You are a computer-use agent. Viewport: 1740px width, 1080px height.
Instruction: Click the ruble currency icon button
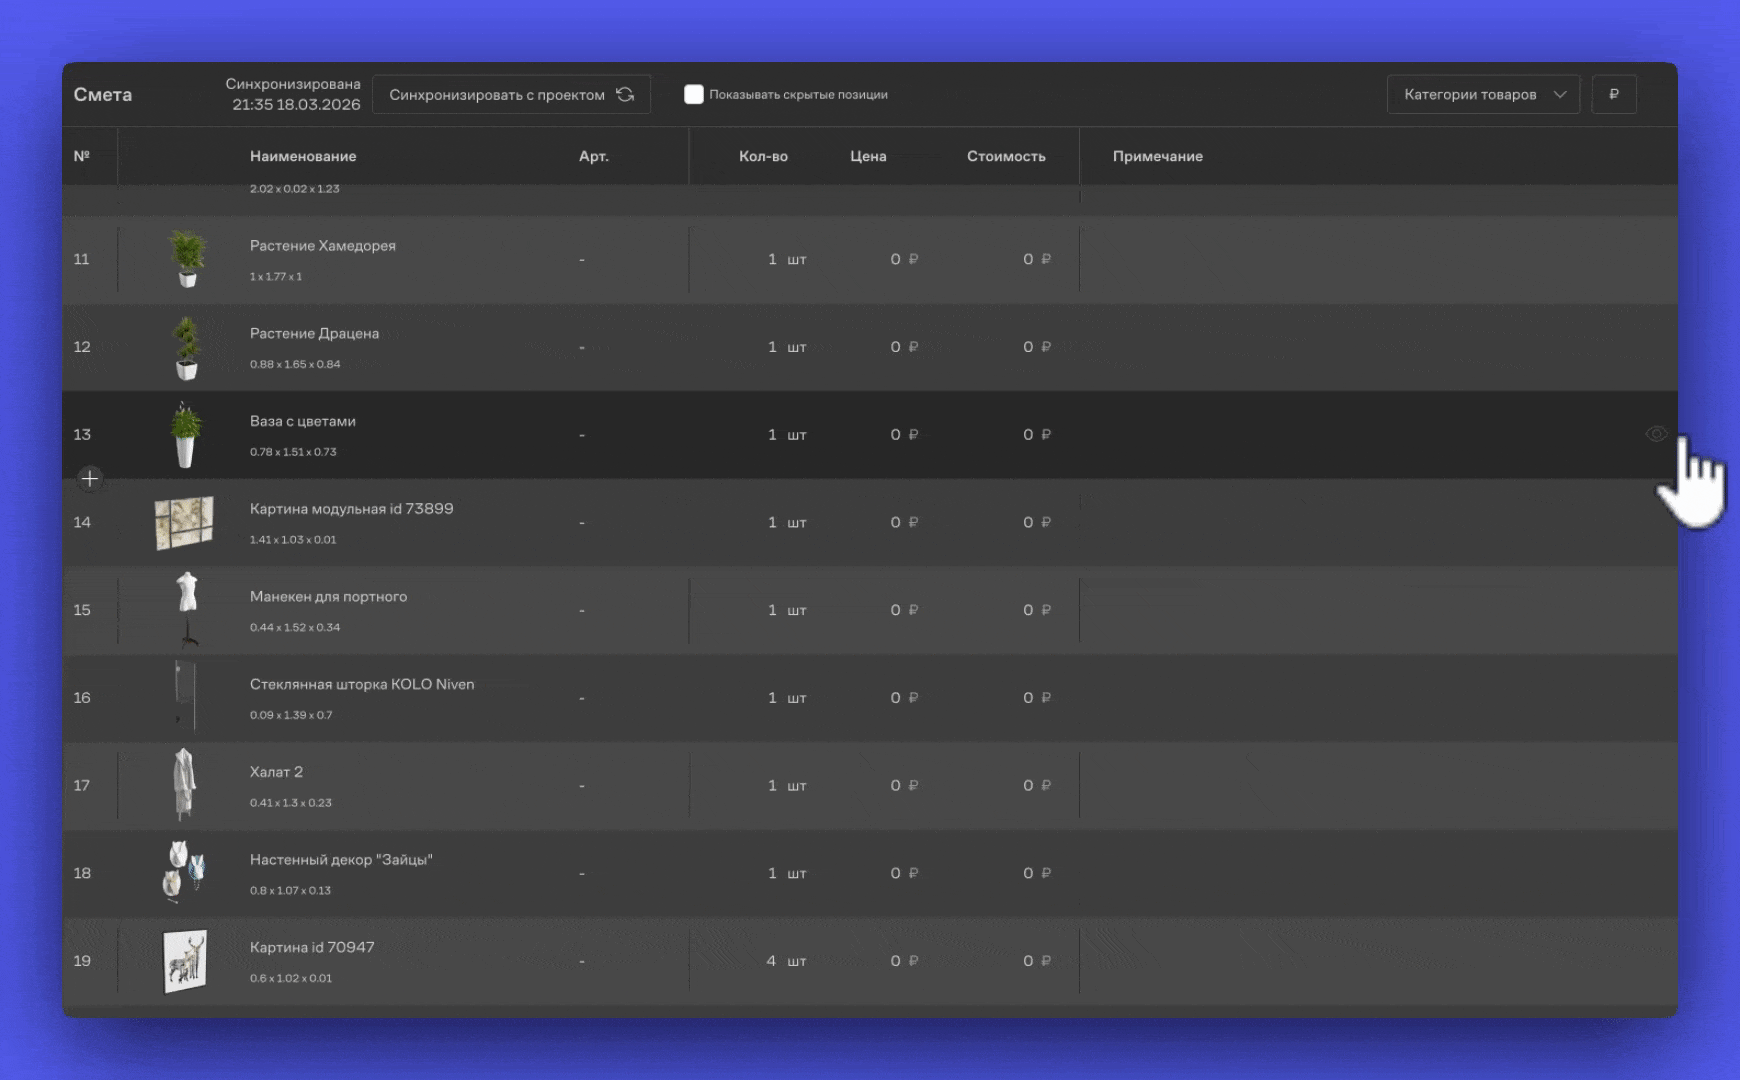pos(1613,94)
